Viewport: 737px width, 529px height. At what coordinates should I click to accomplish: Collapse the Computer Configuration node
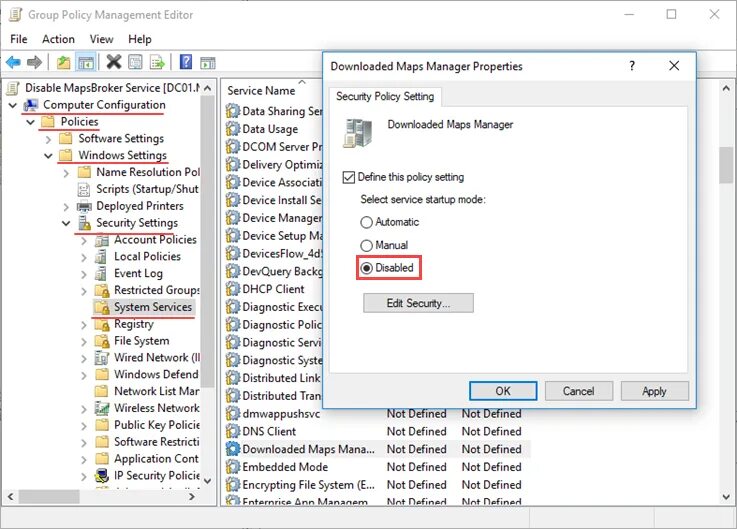pos(13,105)
